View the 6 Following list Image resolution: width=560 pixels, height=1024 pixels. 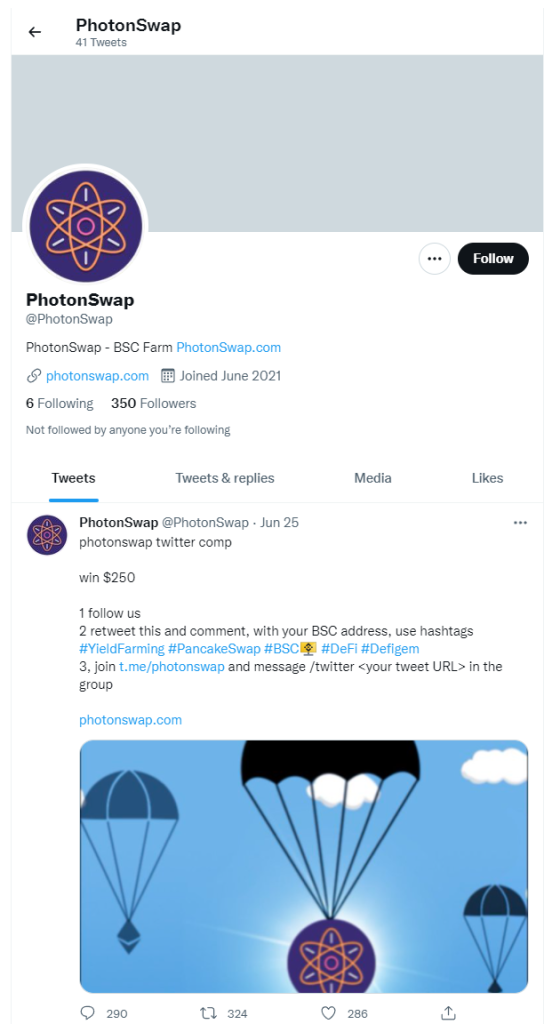[x=59, y=404]
